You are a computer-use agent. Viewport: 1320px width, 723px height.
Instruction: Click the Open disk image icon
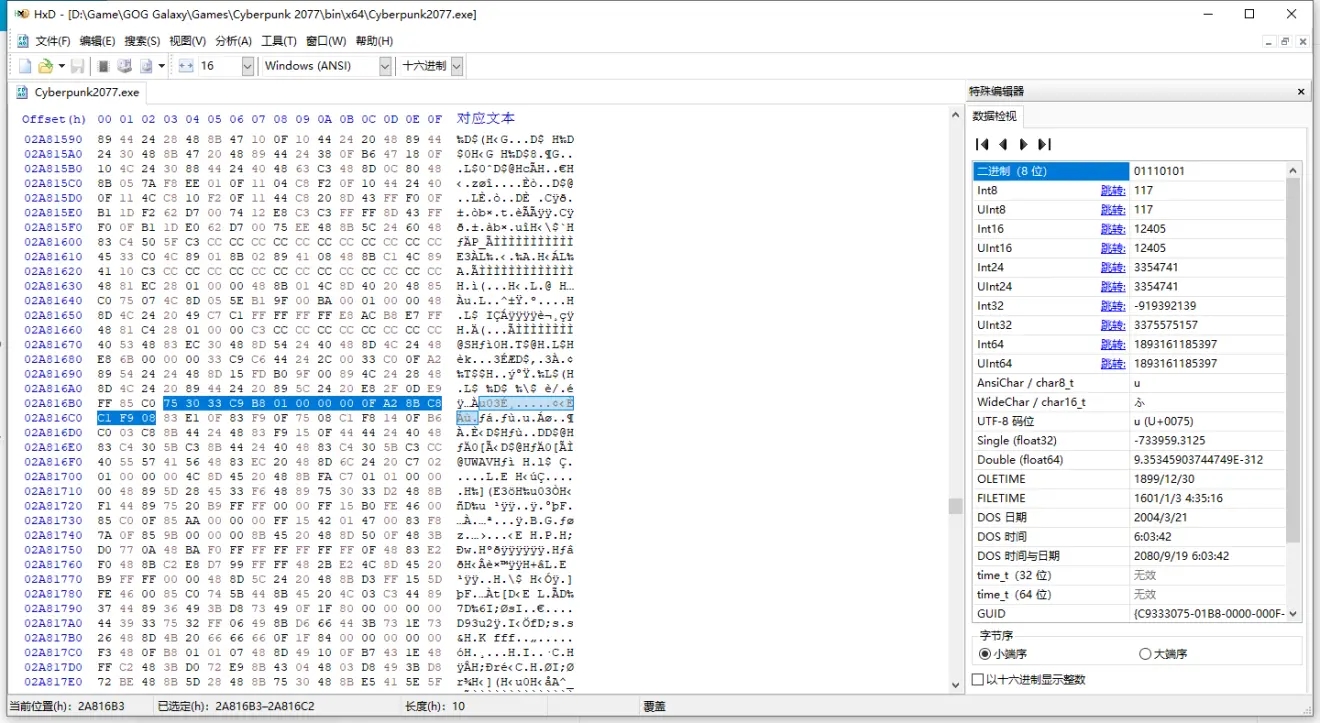coord(146,66)
